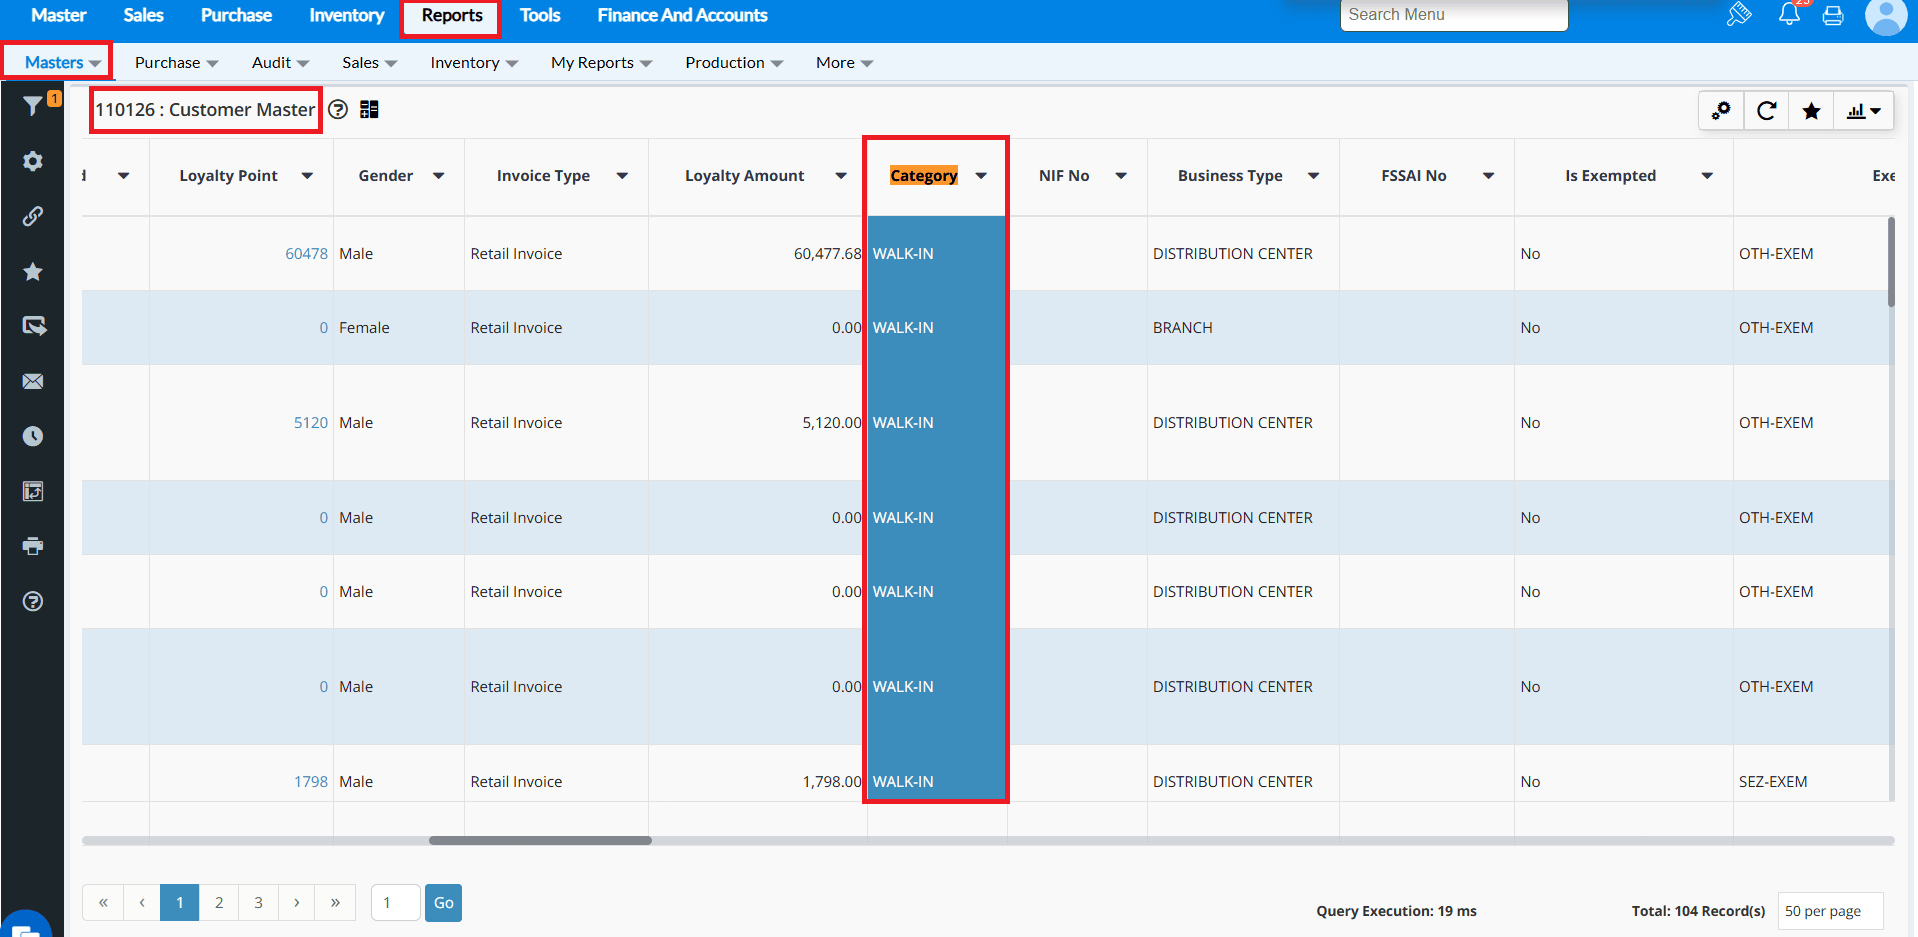The image size is (1918, 937).
Task: Click the settings gear in sidebar
Action: [x=33, y=161]
